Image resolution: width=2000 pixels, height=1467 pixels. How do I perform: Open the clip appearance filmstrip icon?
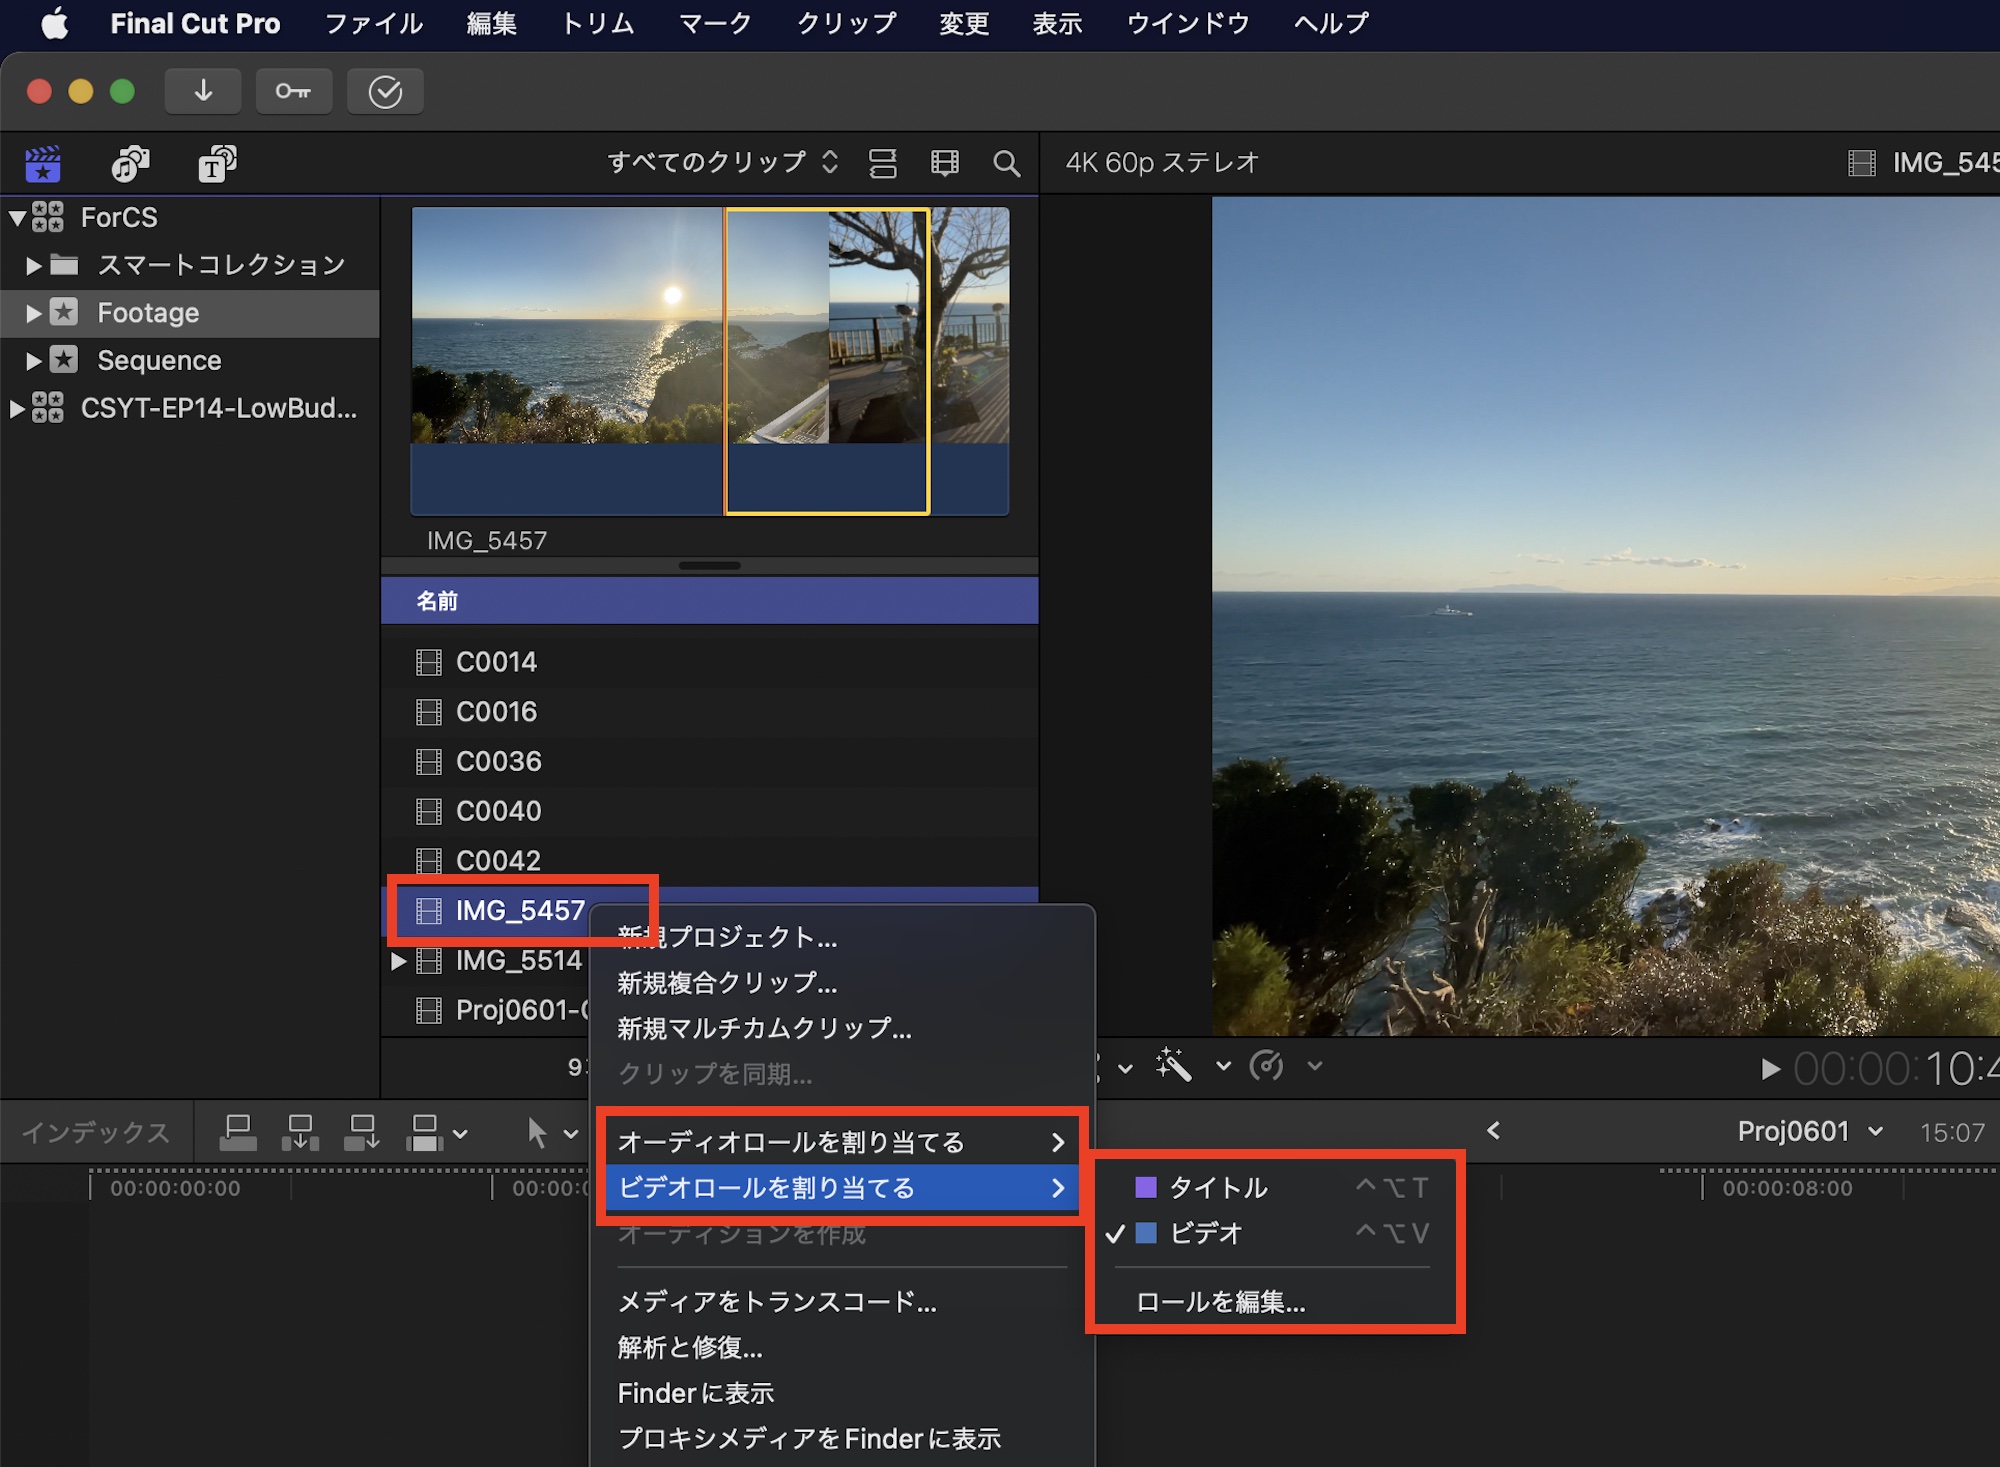click(944, 163)
